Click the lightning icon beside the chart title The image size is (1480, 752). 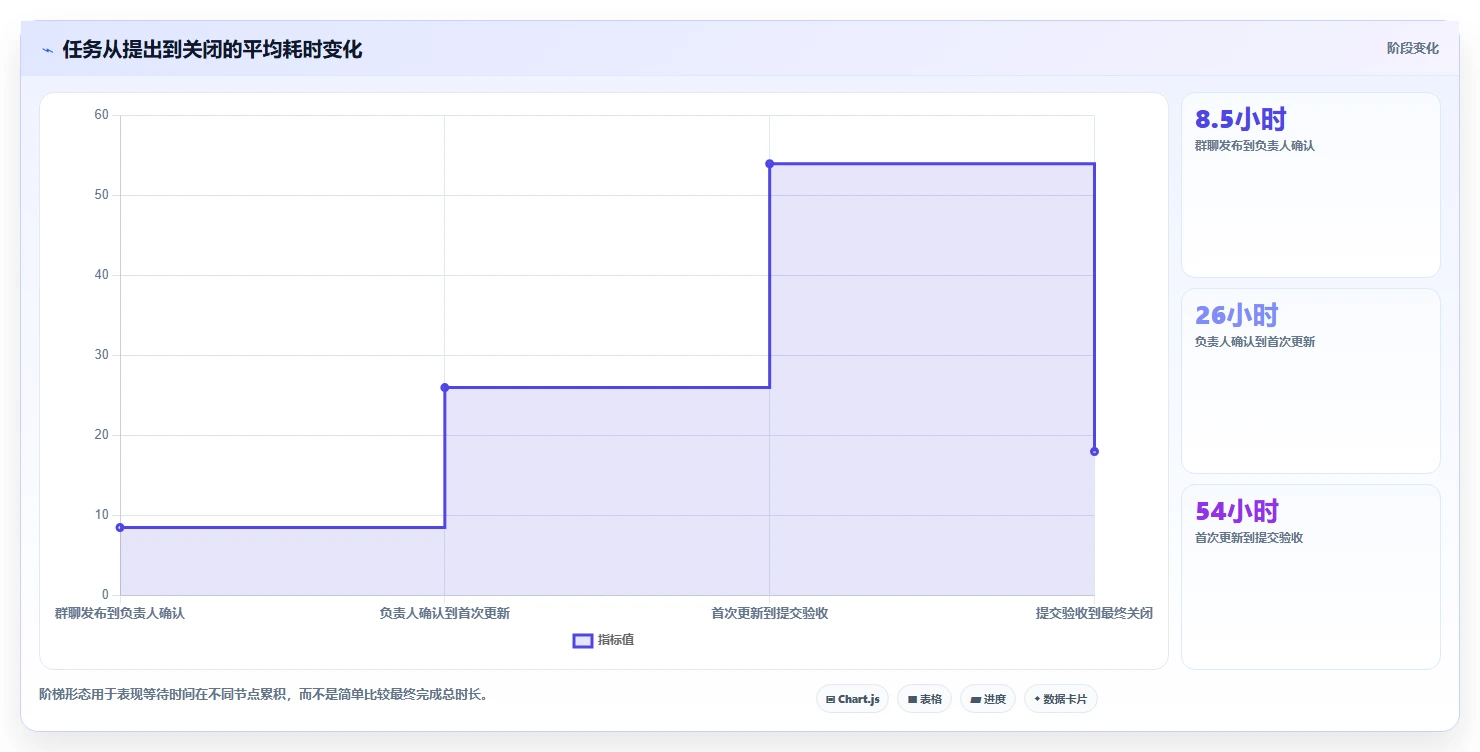click(47, 50)
